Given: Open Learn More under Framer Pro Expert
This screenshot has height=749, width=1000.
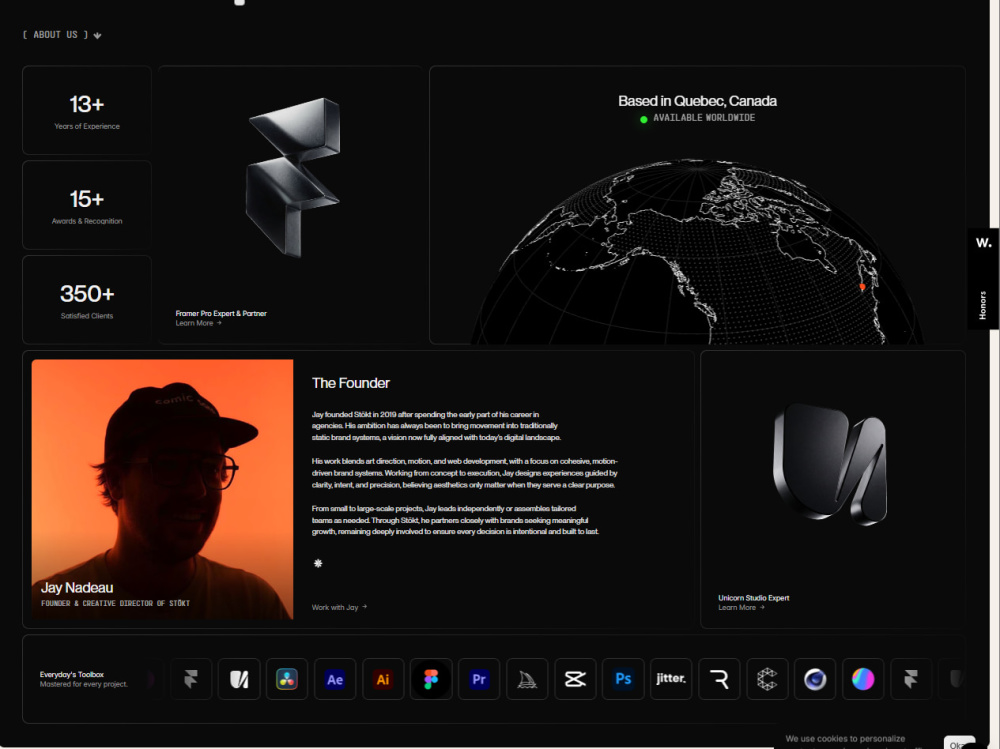Looking at the screenshot, I should [x=198, y=323].
